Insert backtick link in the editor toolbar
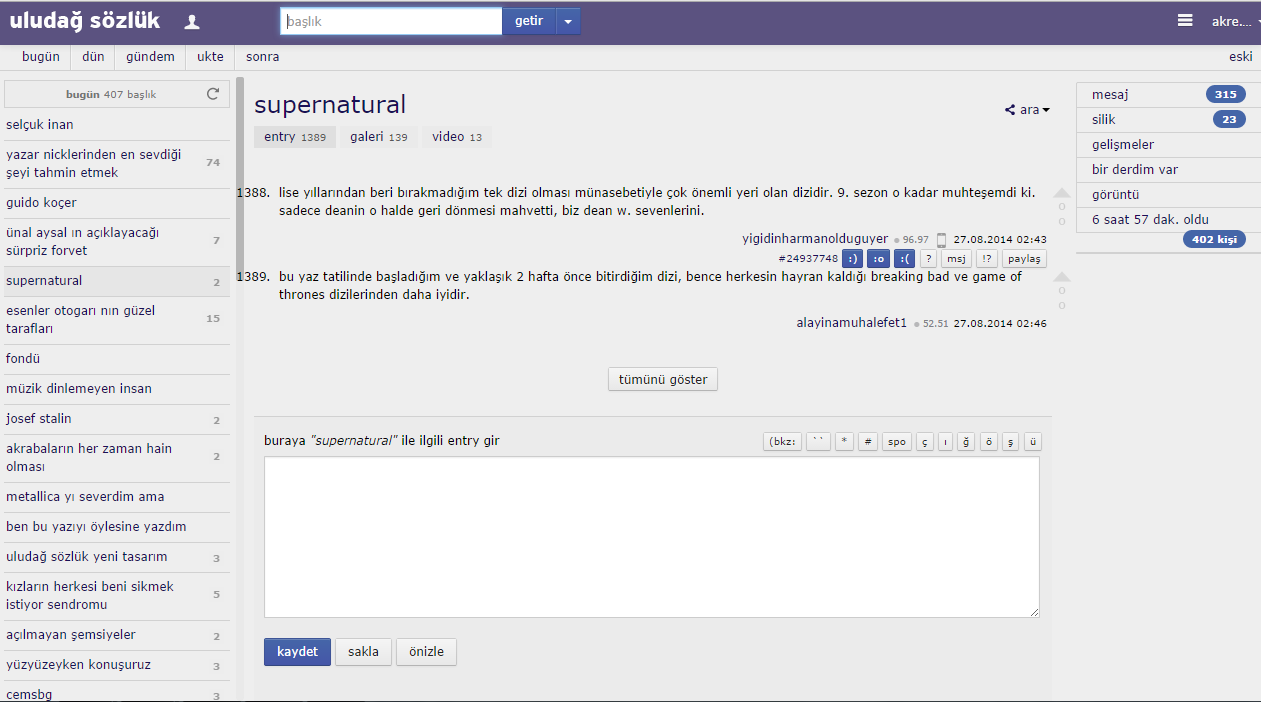Viewport: 1261px width, 702px height. point(819,441)
